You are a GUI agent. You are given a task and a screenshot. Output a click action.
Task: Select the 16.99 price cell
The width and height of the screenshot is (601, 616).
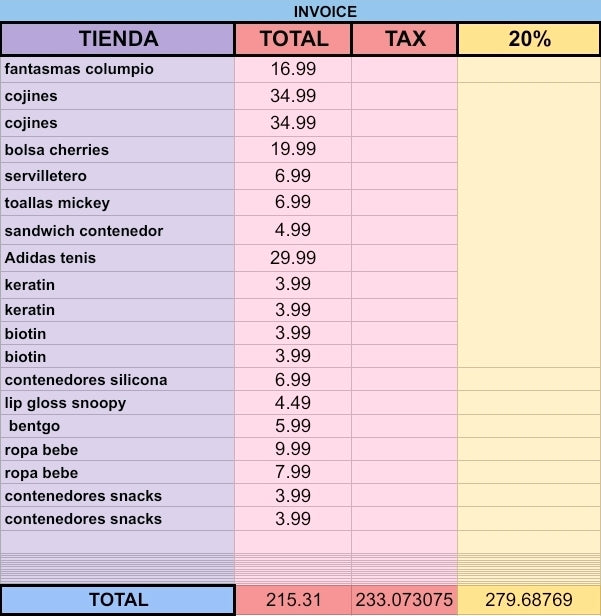pos(293,69)
